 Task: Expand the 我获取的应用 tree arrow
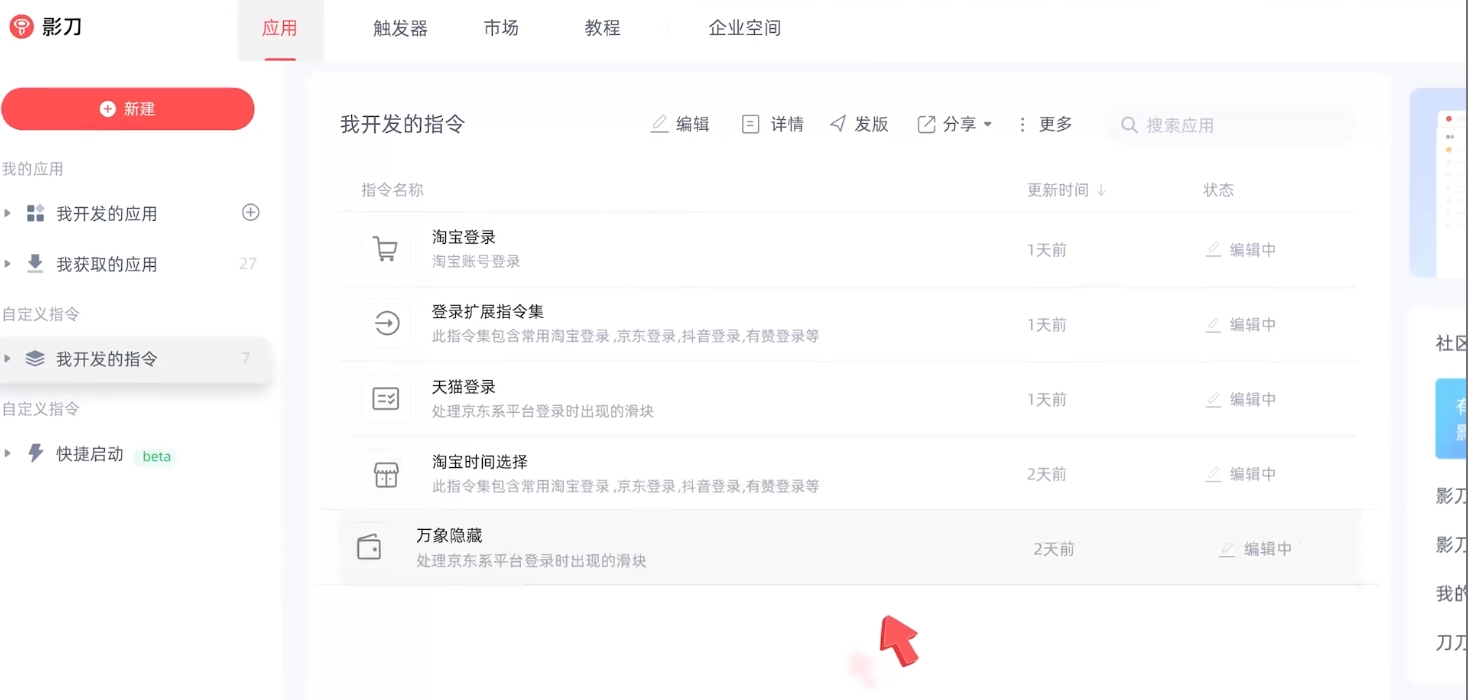pyautogui.click(x=8, y=264)
